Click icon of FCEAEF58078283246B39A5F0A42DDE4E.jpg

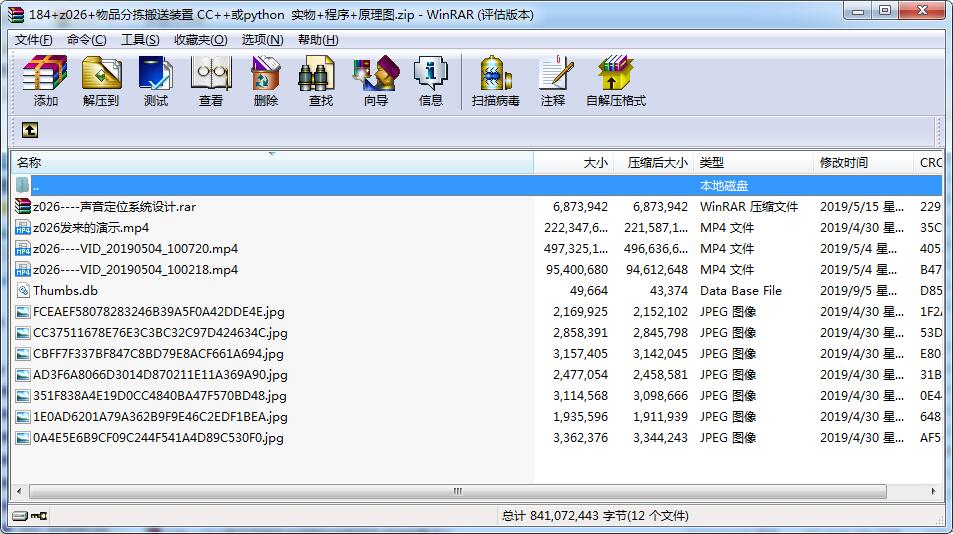coord(23,312)
